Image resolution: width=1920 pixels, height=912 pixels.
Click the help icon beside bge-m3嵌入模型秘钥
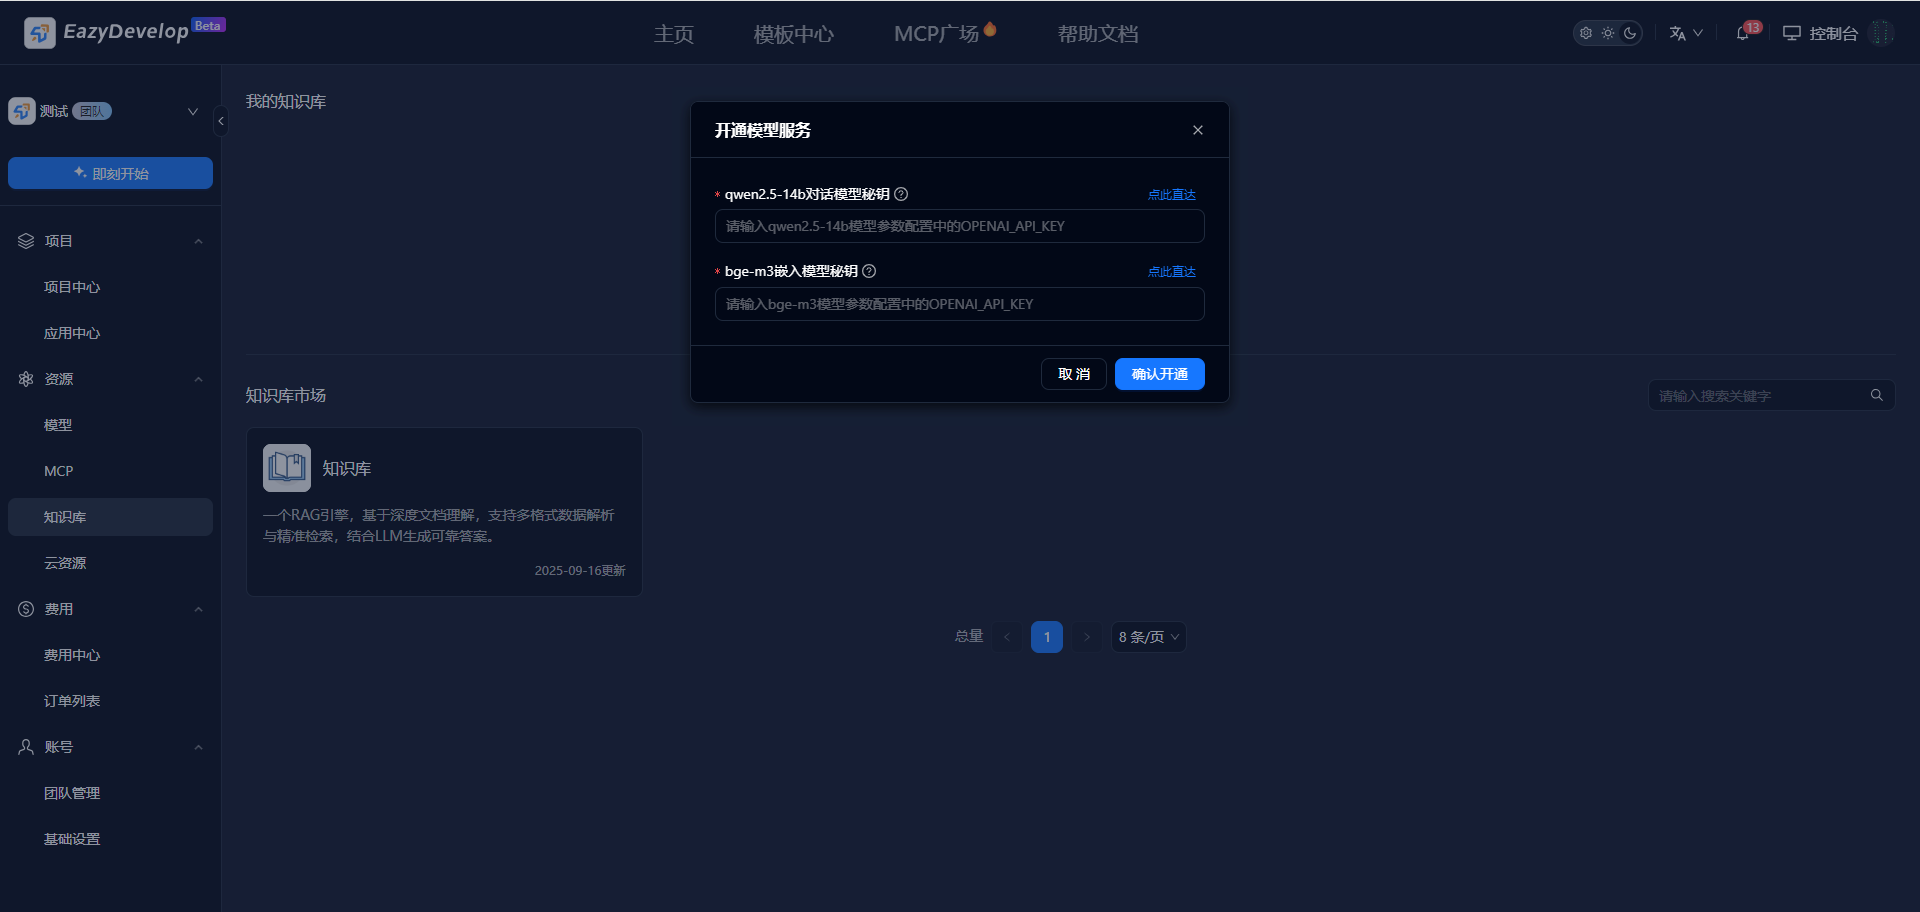pos(869,271)
